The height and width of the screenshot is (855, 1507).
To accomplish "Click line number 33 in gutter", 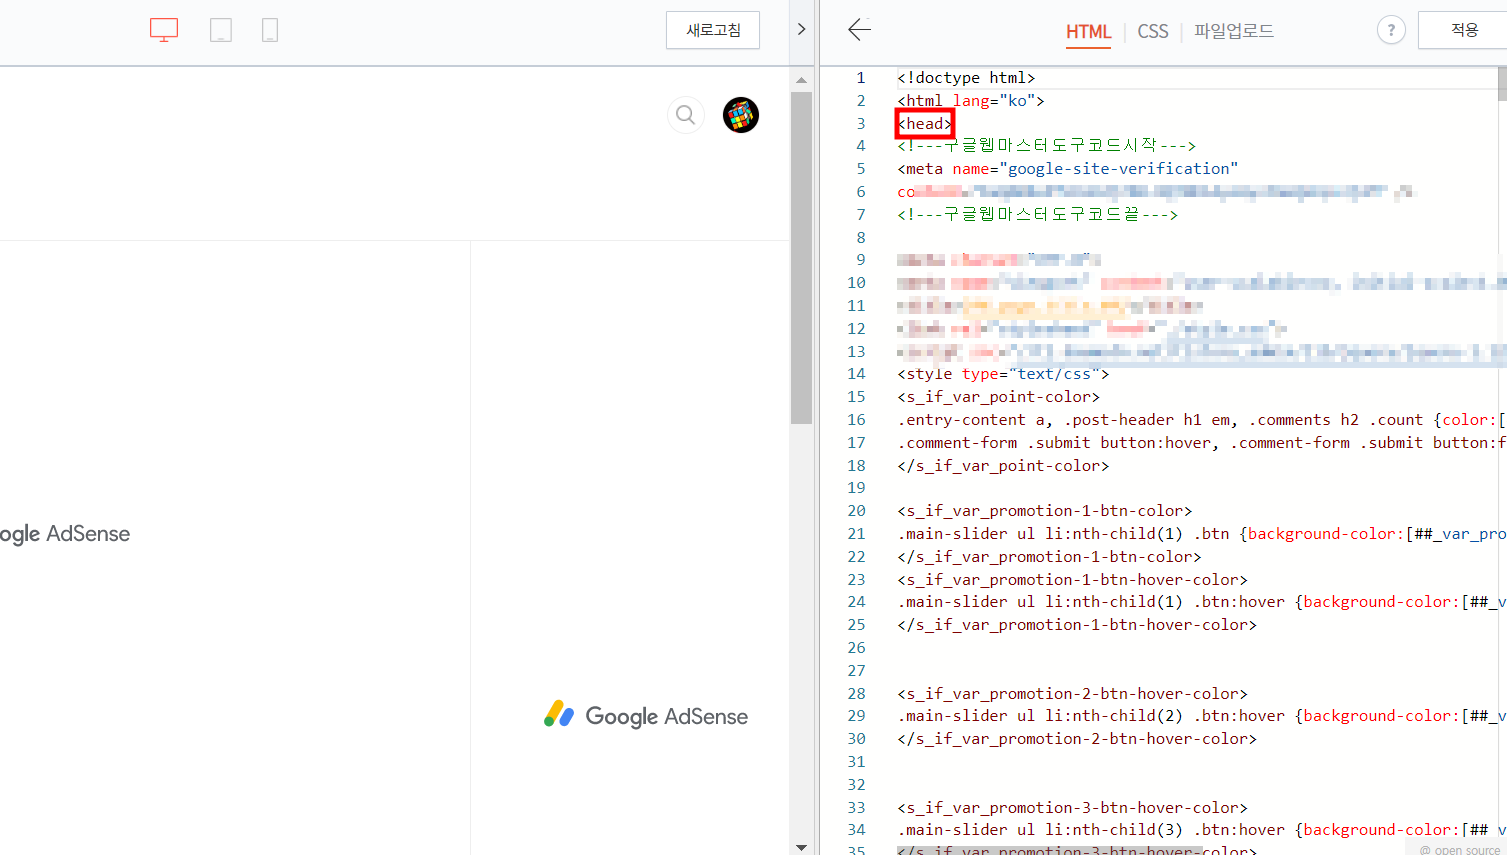I will pos(856,808).
